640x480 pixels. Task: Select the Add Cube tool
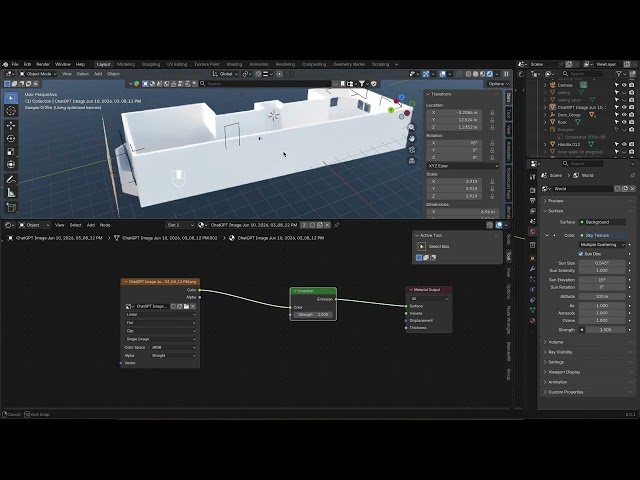coord(11,207)
